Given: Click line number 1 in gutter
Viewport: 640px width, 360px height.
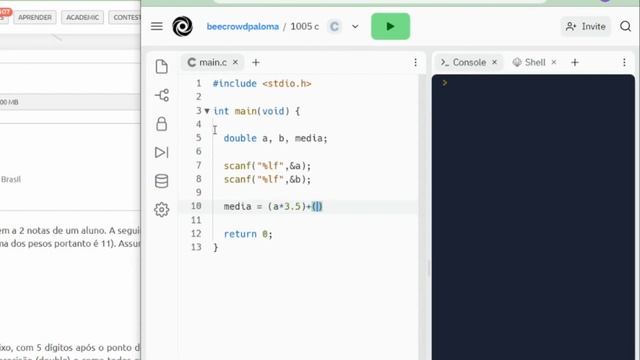Looking at the screenshot, I should tap(199, 83).
